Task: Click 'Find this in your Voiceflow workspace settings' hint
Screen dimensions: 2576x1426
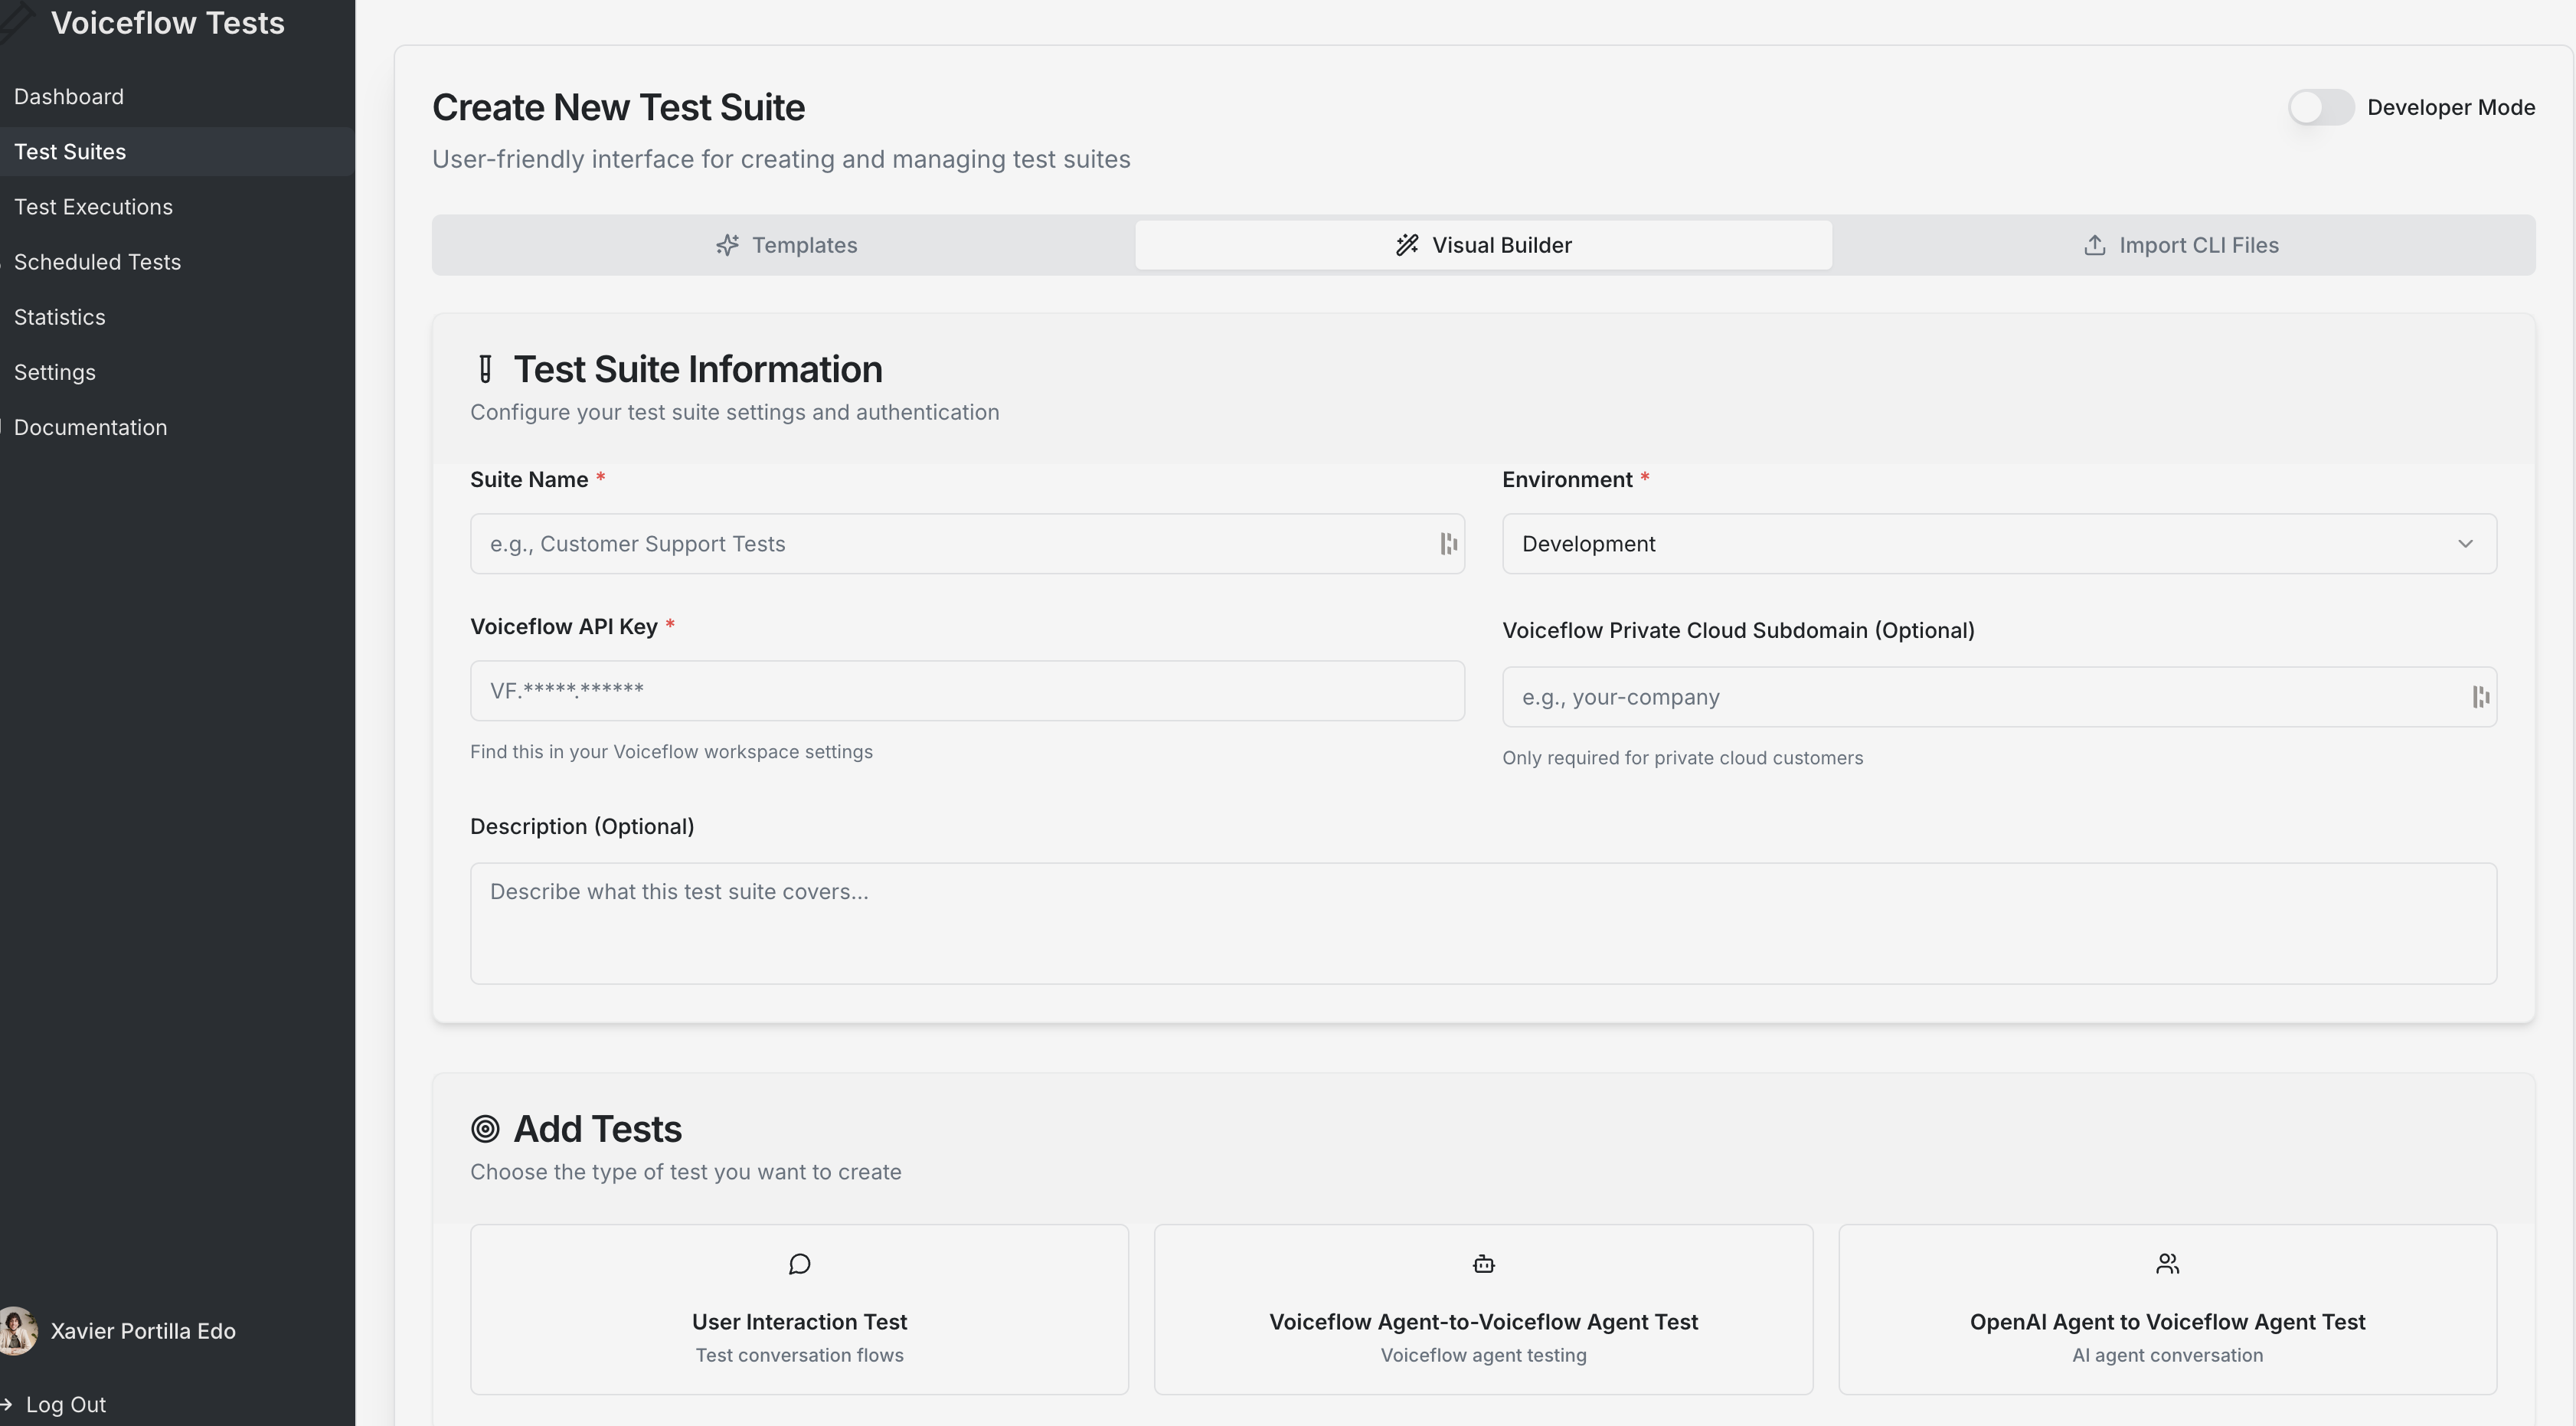Action: point(671,752)
